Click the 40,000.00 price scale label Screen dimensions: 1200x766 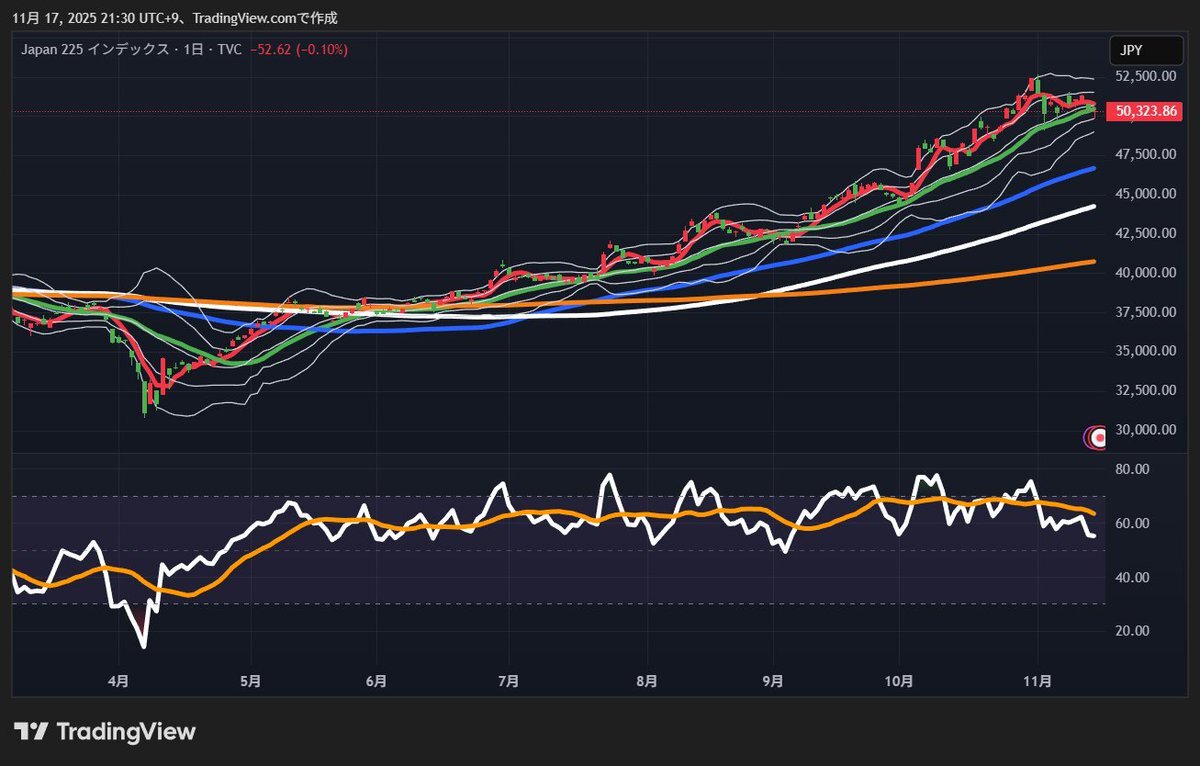point(1143,272)
